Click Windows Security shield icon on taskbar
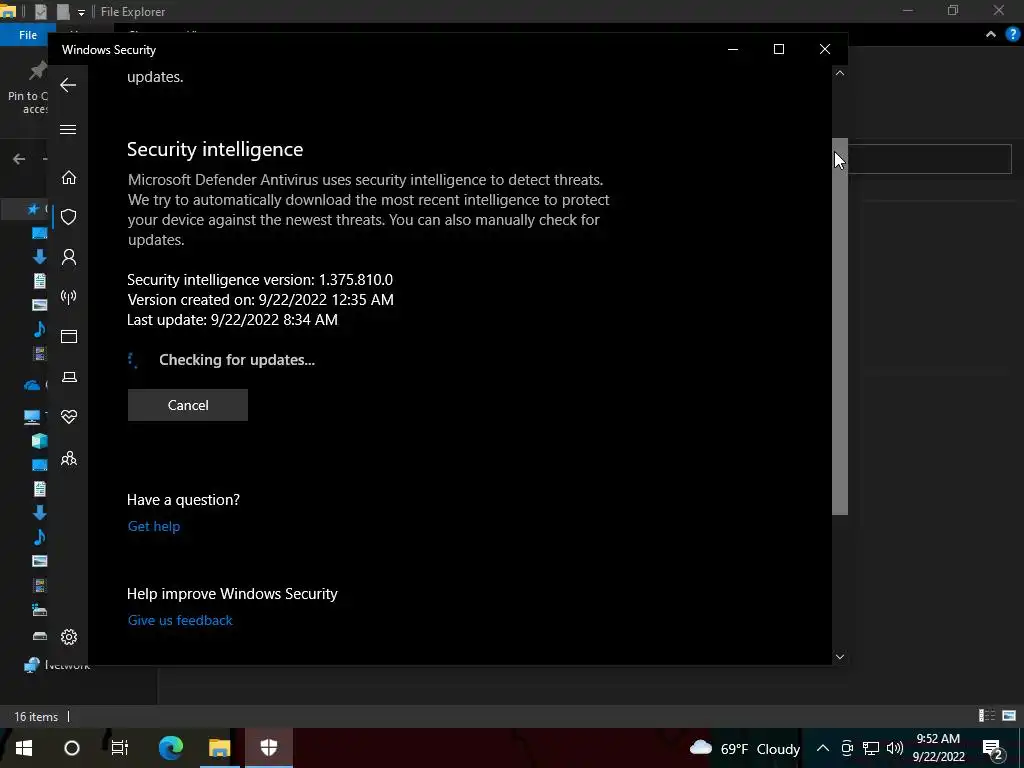This screenshot has width=1024, height=768. pos(269,748)
